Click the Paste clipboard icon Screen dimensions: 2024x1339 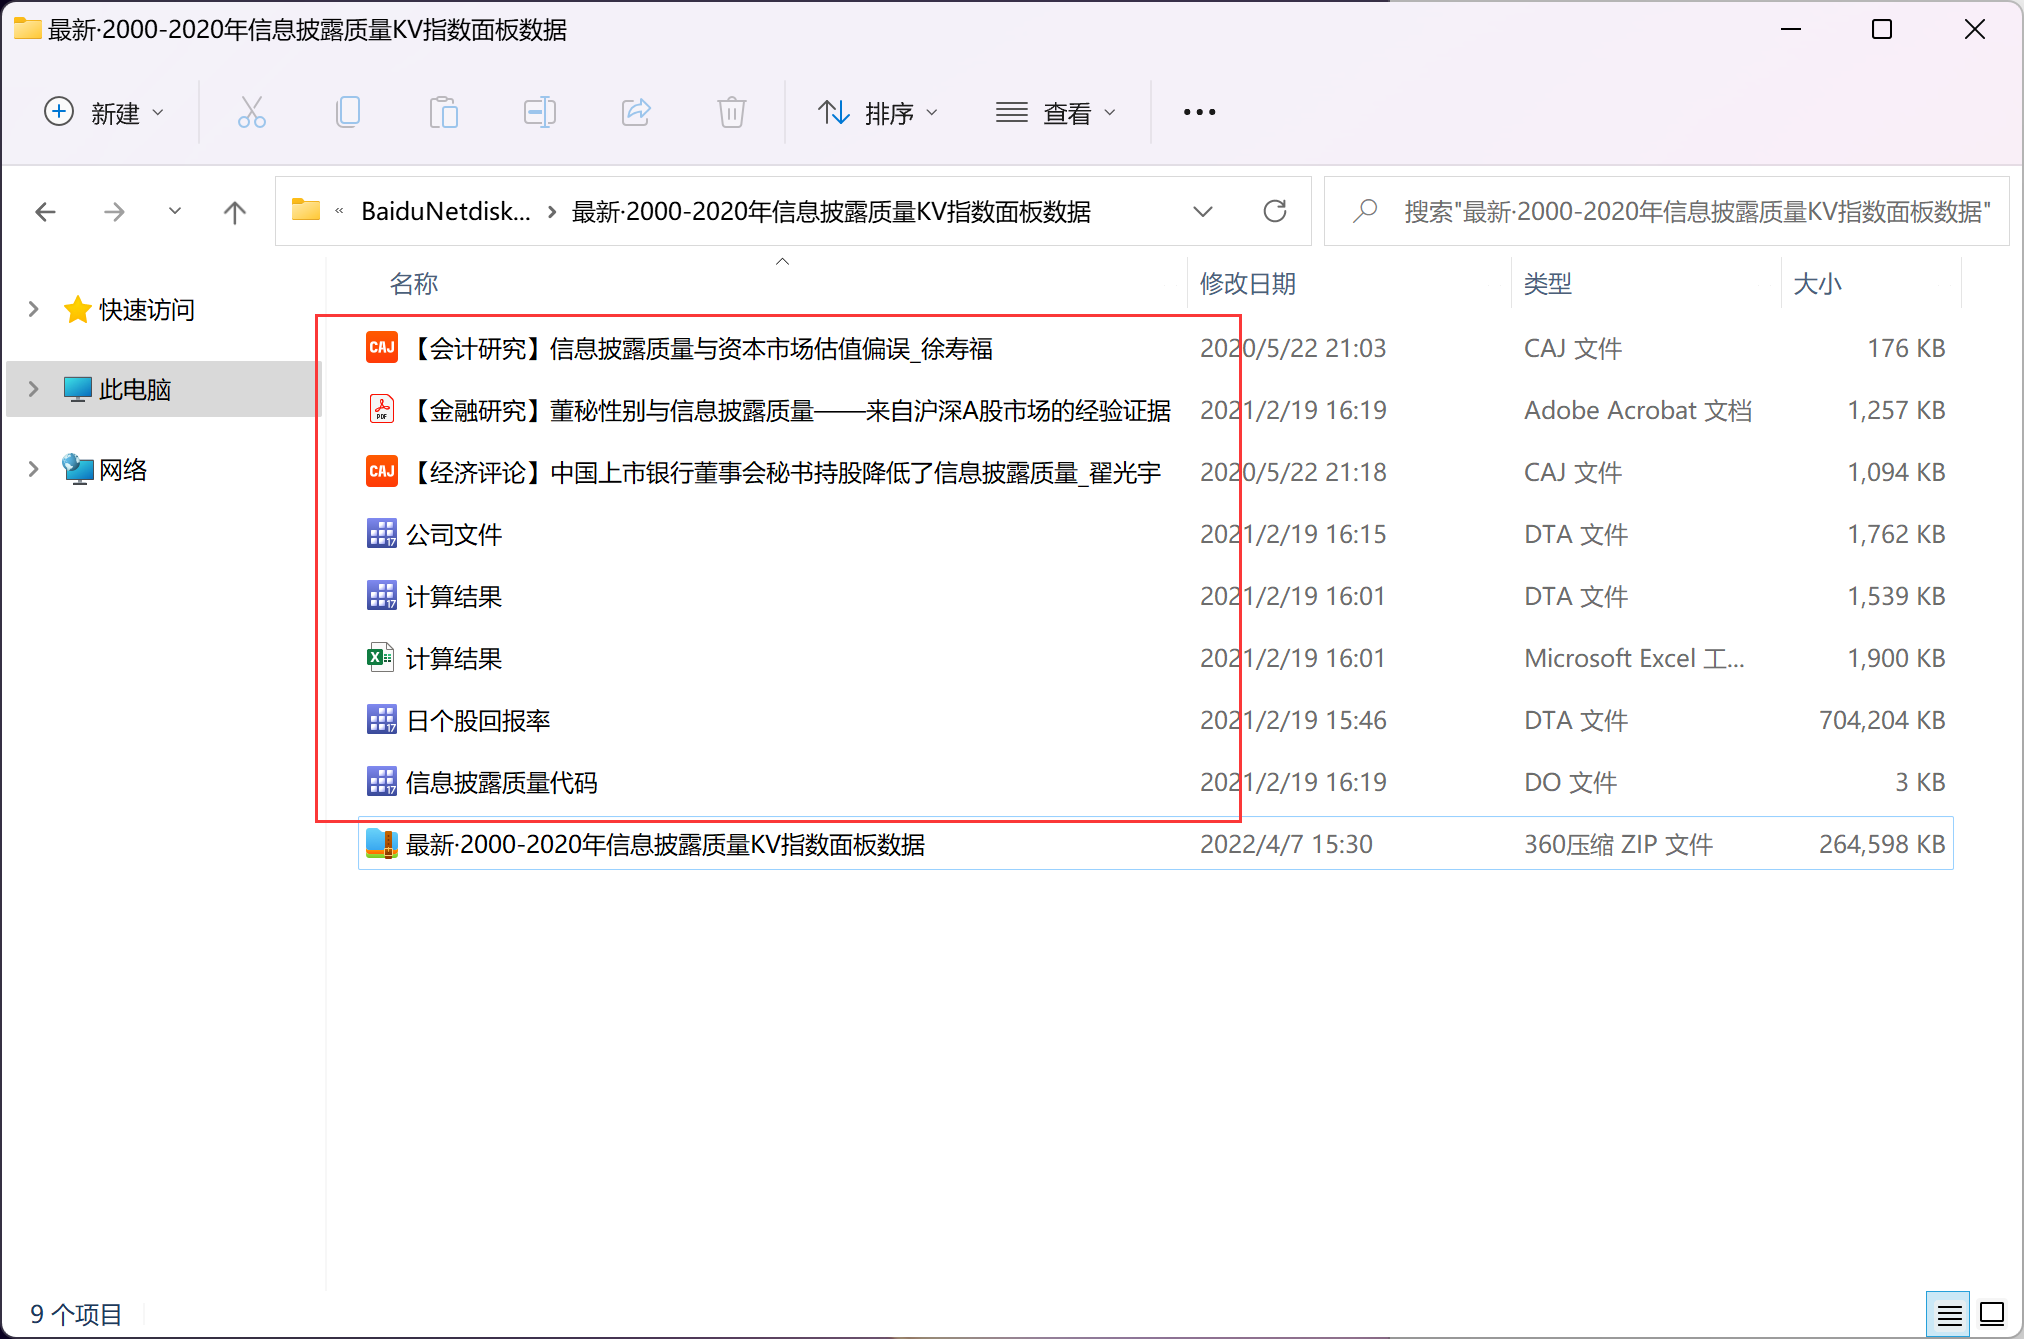click(443, 112)
